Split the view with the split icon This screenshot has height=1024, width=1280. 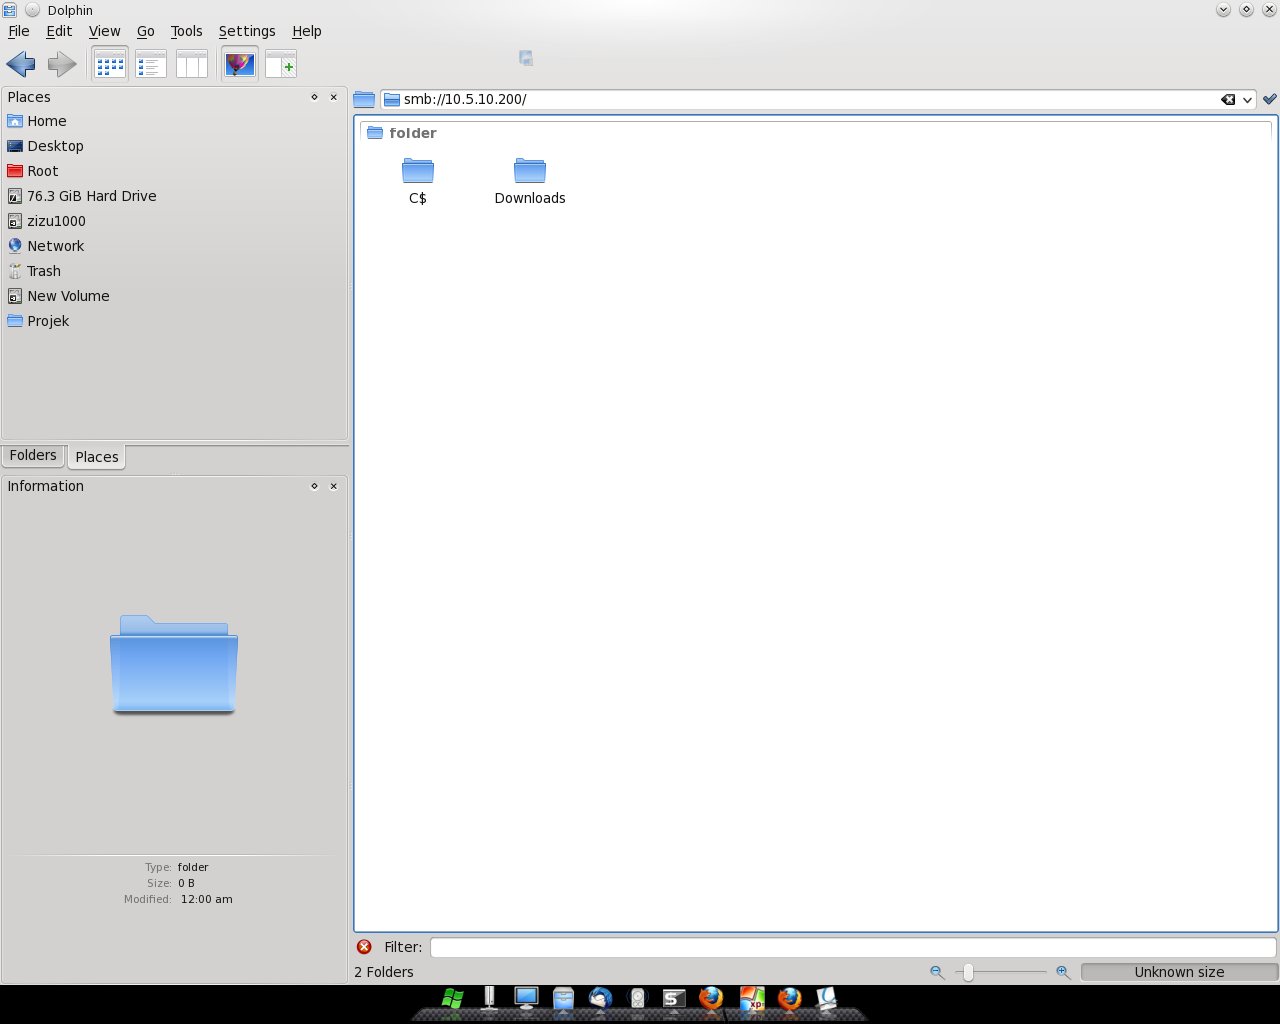click(280, 64)
